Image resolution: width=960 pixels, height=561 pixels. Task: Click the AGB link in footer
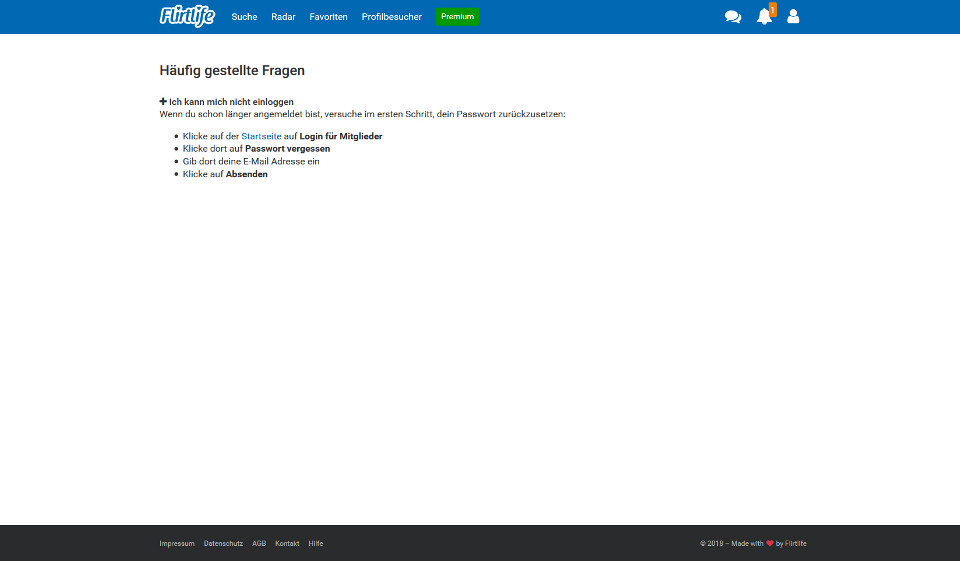[259, 544]
